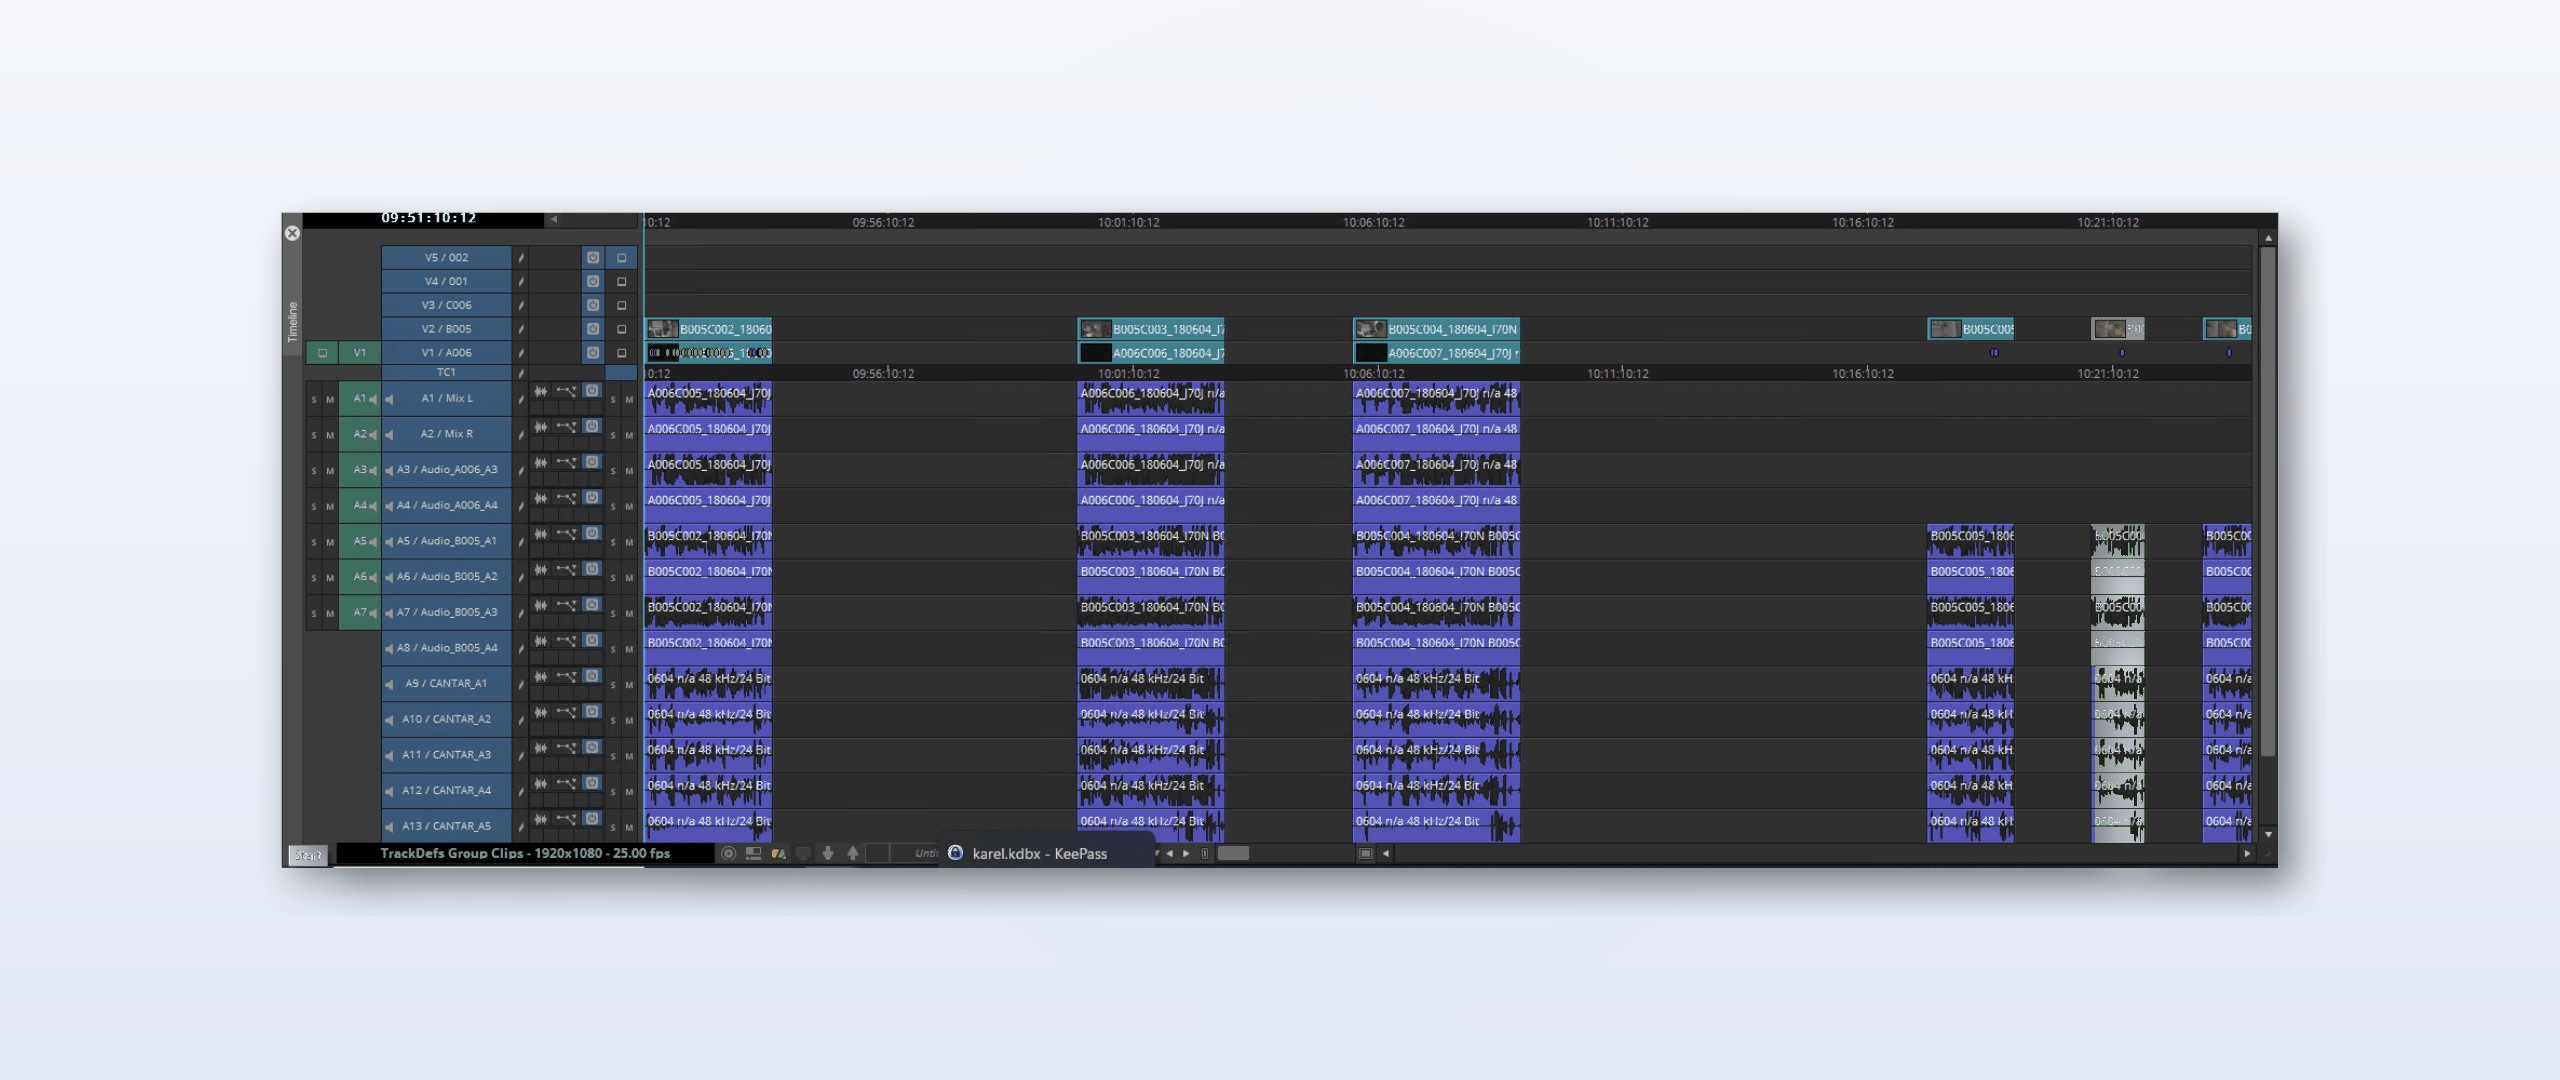Click the clip gain/automation icon on track A1 / Mix L
Image resolution: width=2560 pixels, height=1080 pixels.
566,391
